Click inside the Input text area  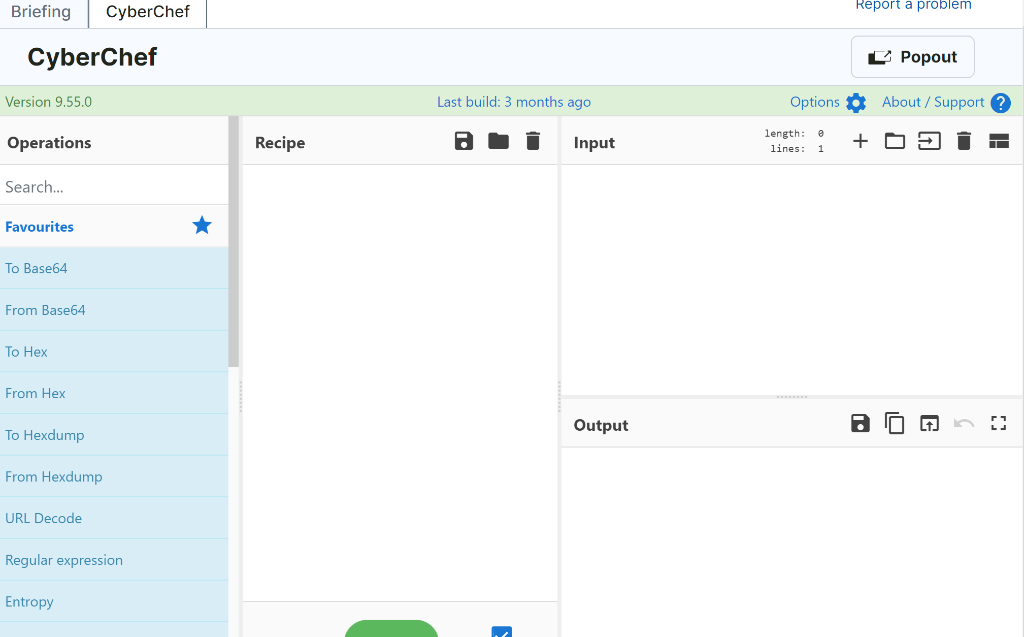tap(792, 280)
